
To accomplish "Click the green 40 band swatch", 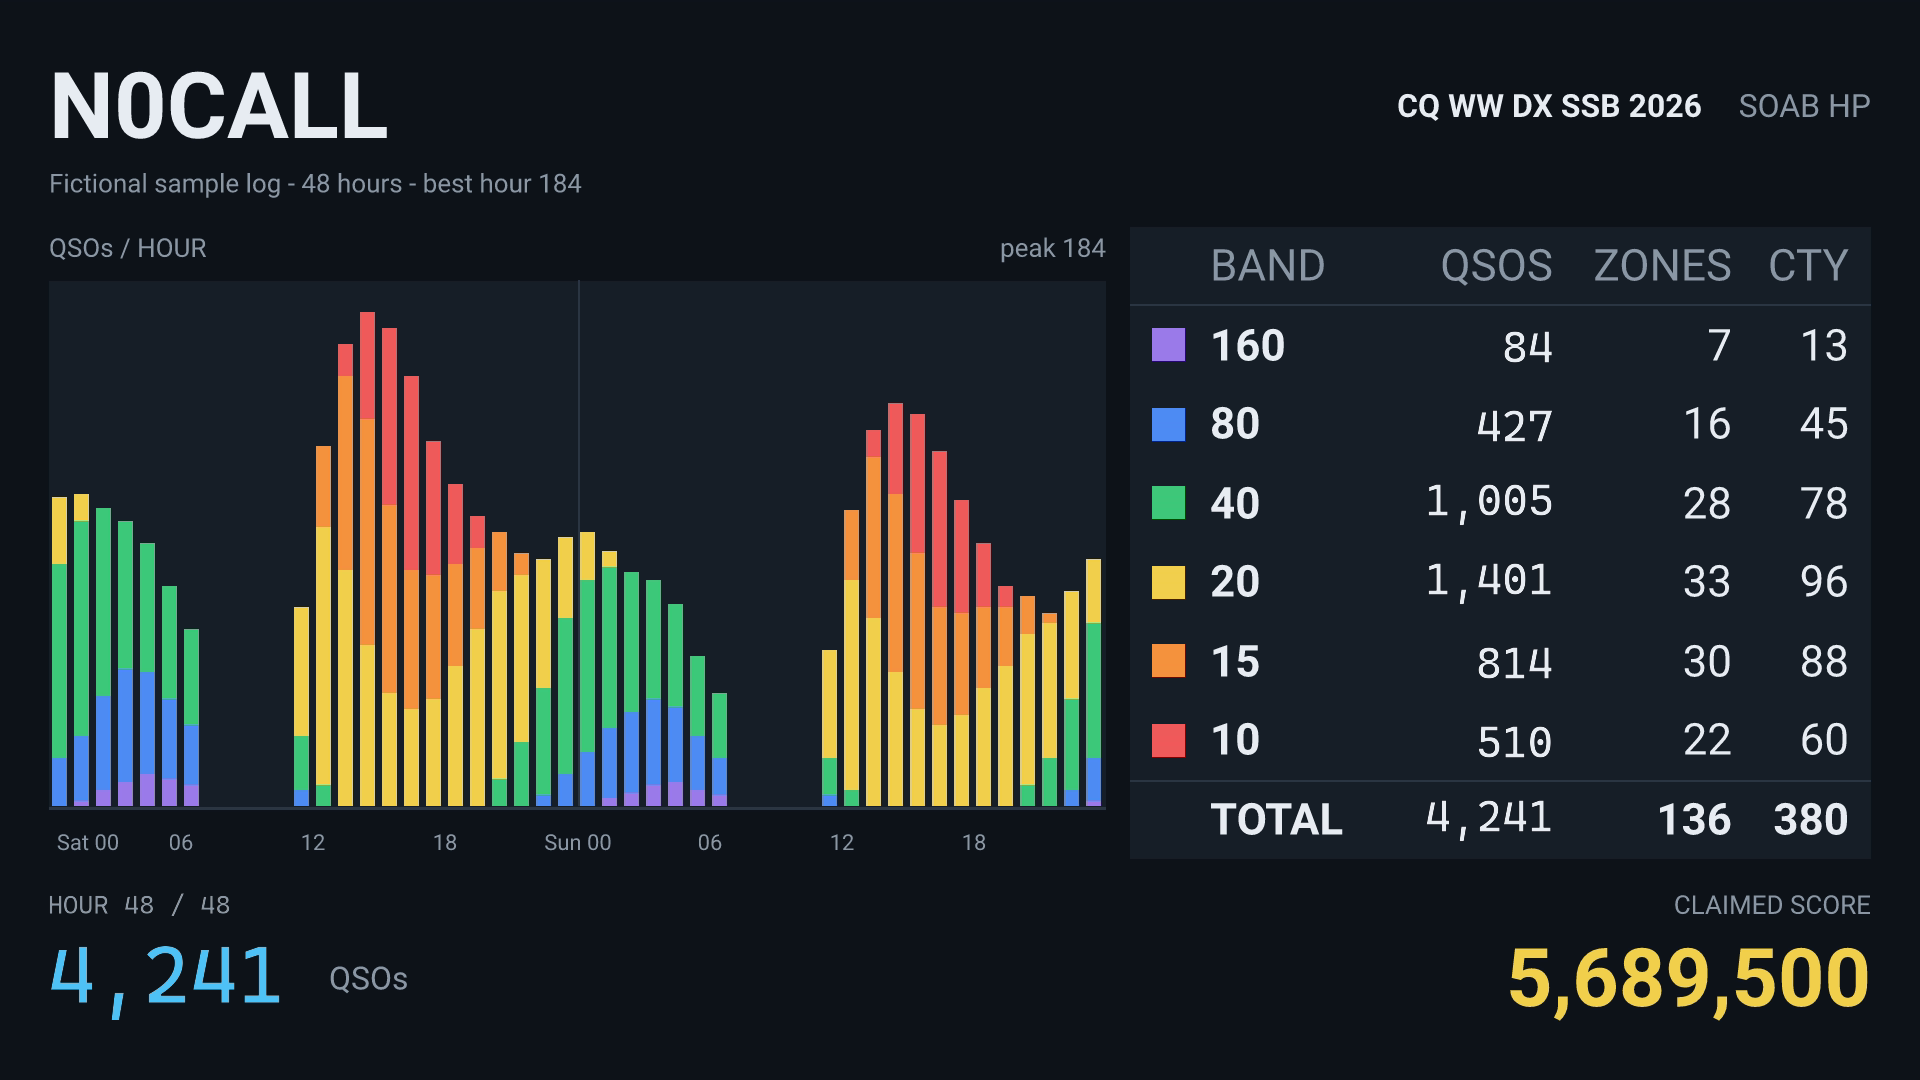I will click(x=1168, y=503).
